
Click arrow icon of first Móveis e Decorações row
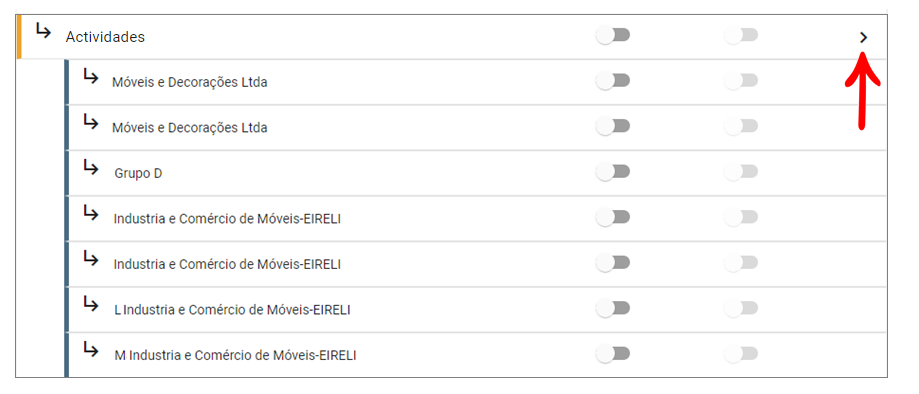(x=90, y=76)
